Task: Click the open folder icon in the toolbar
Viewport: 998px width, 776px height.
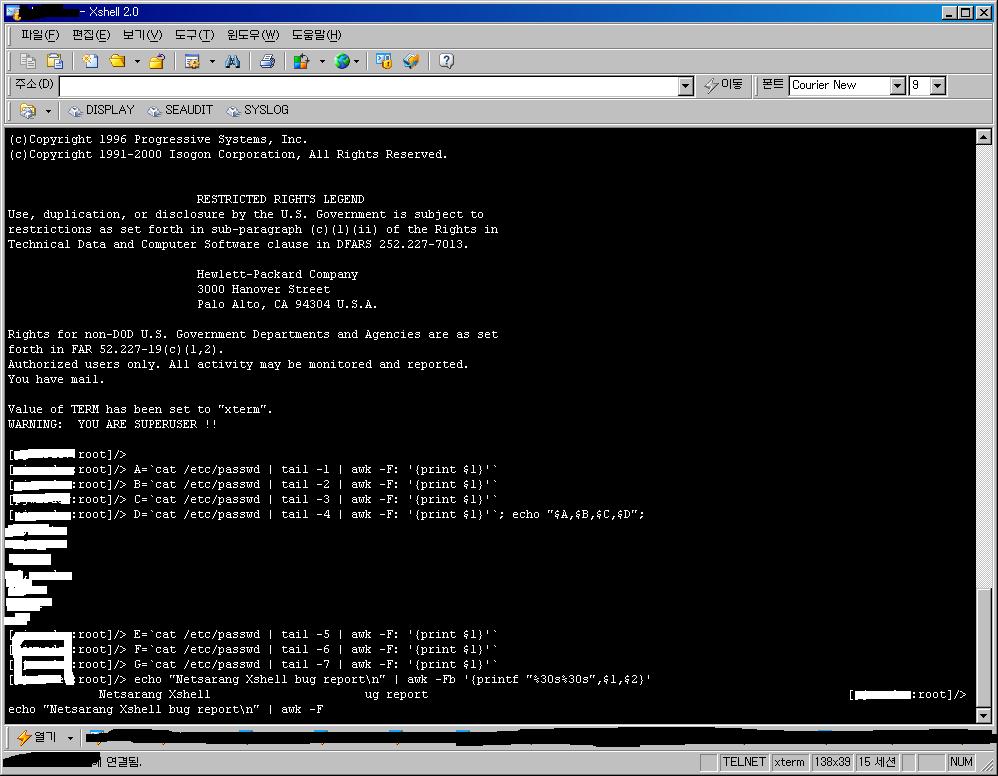Action: tap(117, 61)
